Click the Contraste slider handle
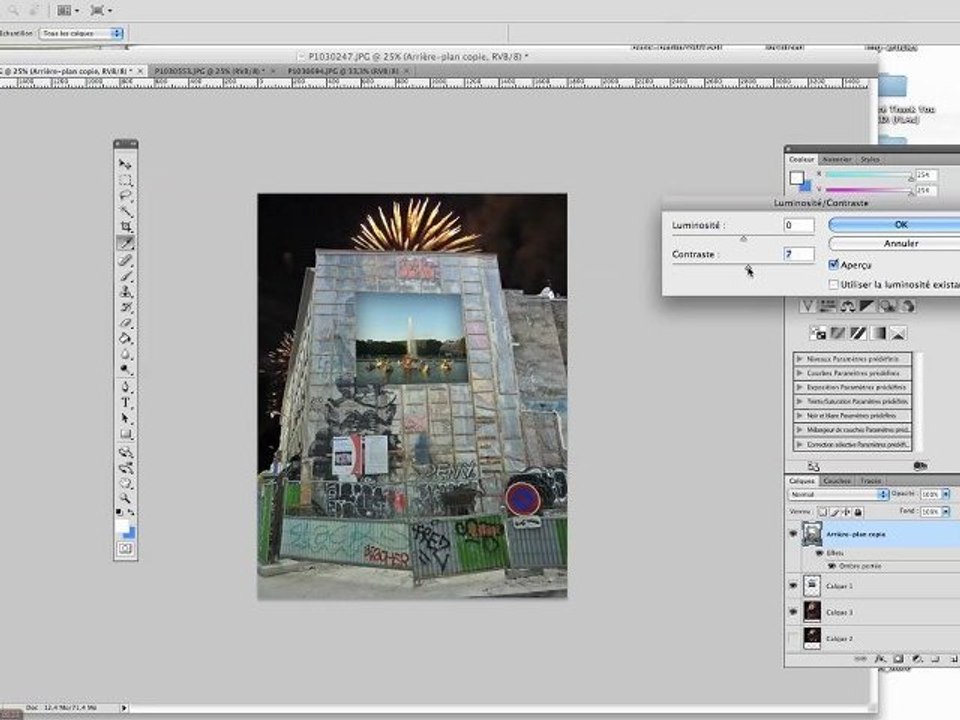This screenshot has width=960, height=720. 748,268
